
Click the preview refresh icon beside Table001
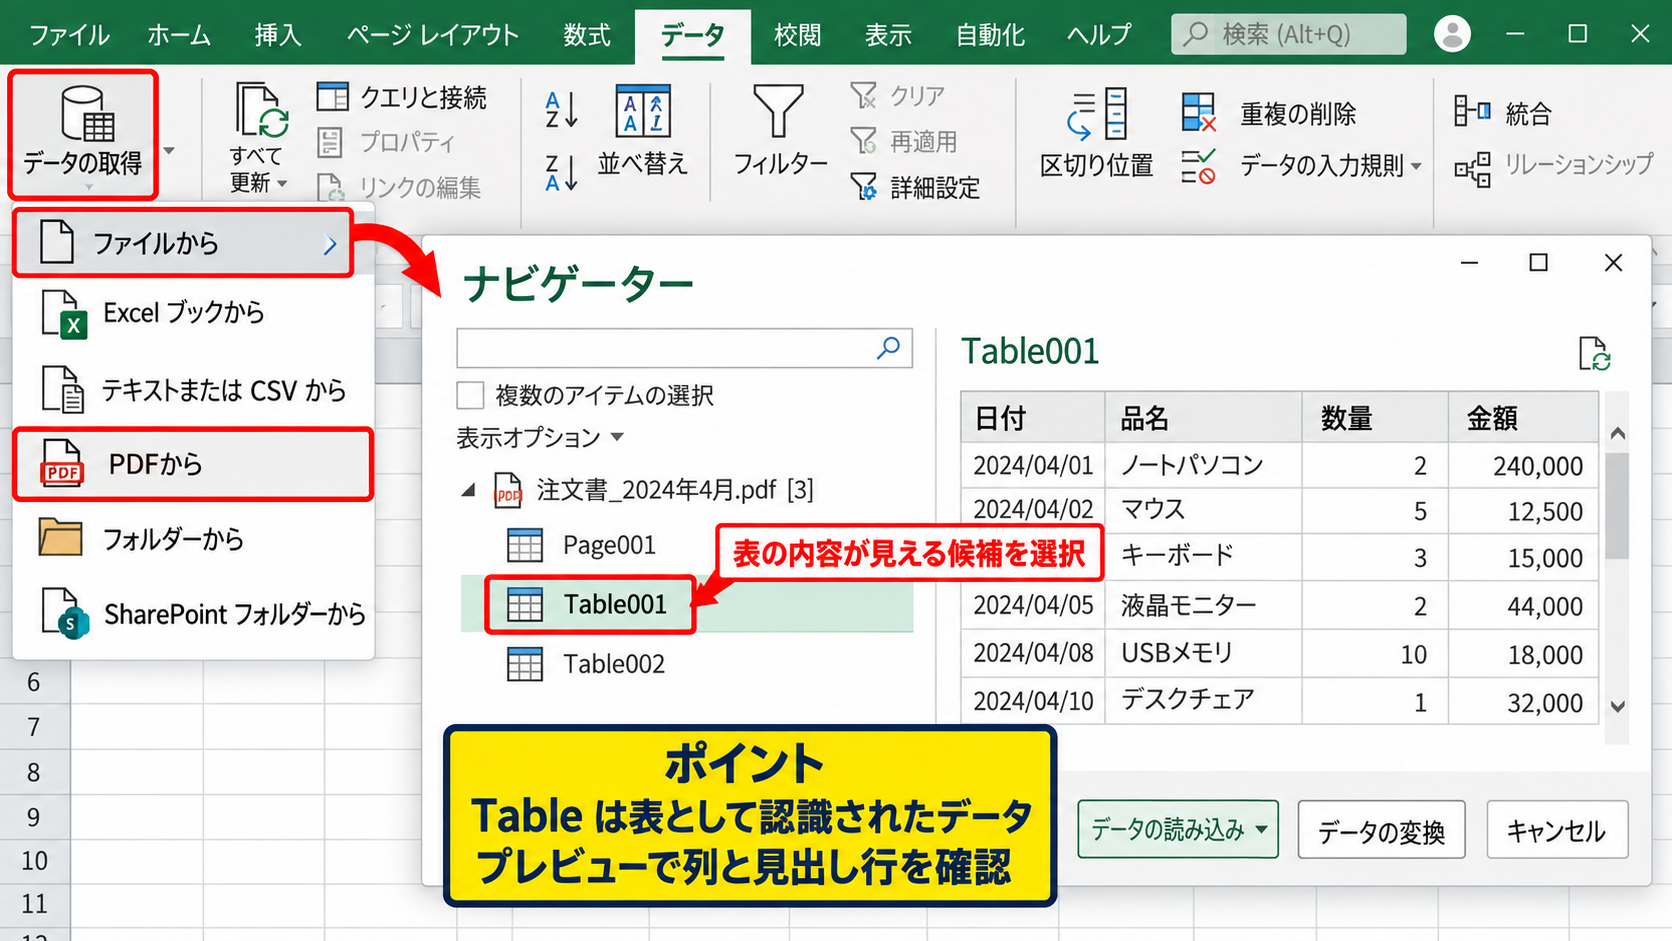click(x=1594, y=353)
